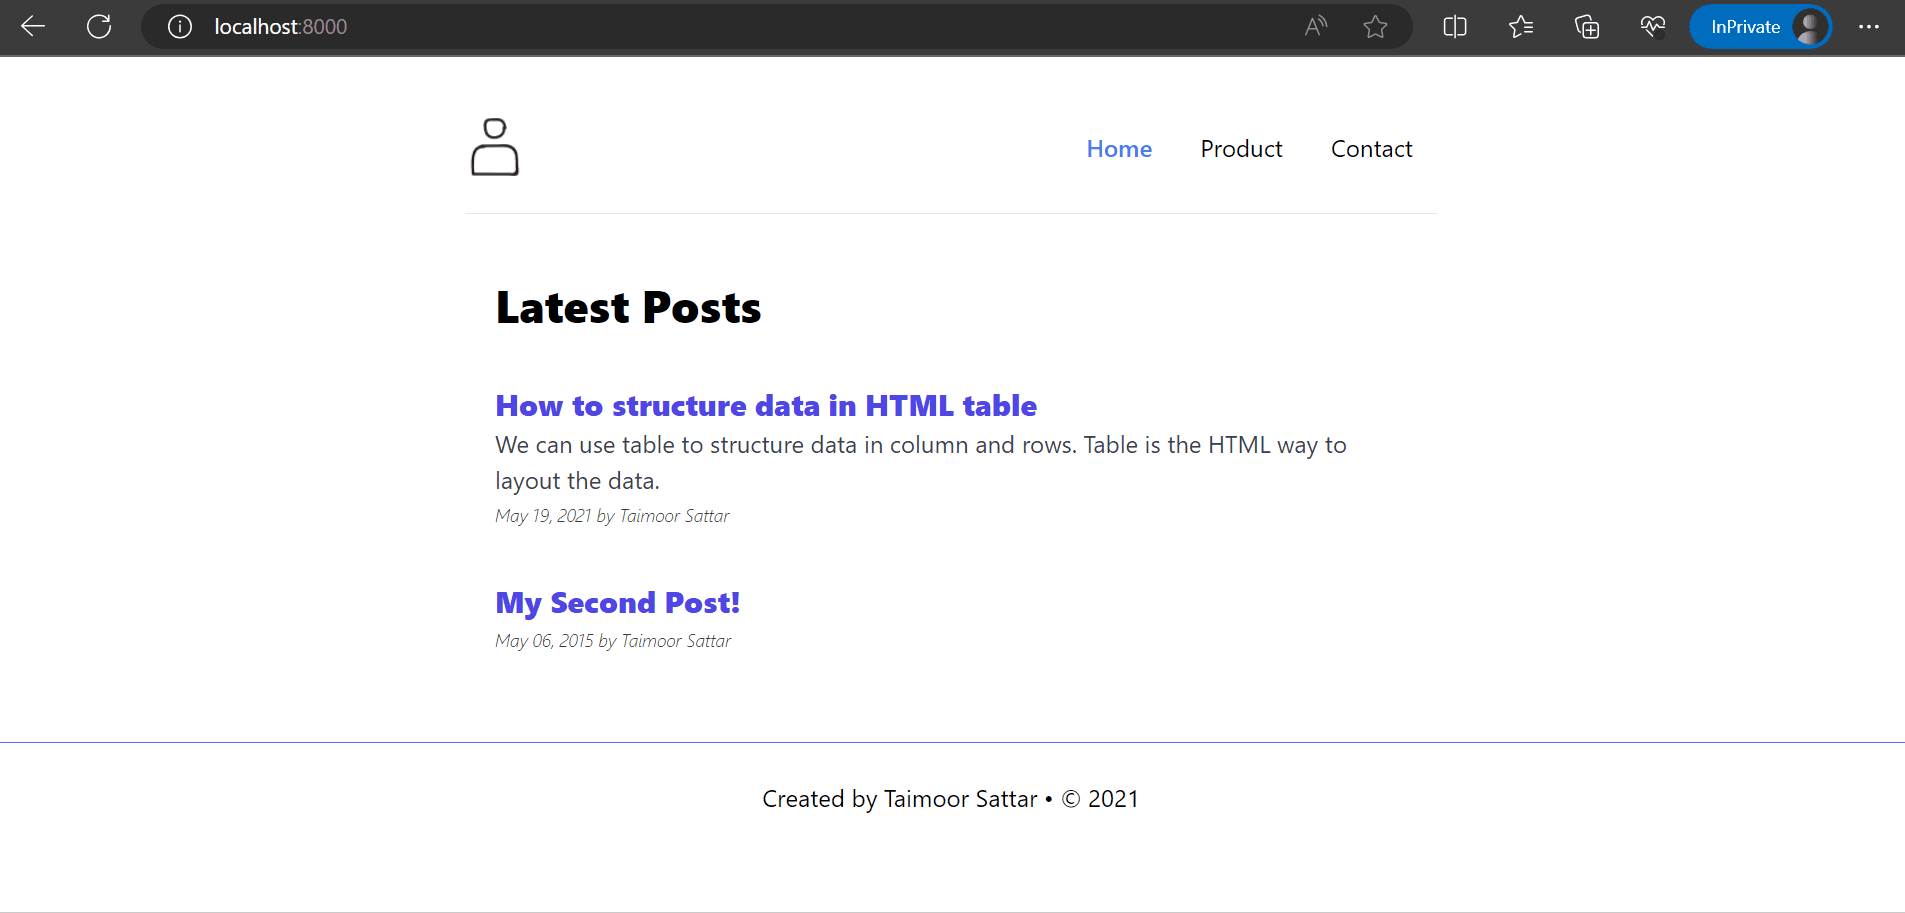Open the Collections panel
This screenshot has height=913, width=1905.
[1587, 27]
